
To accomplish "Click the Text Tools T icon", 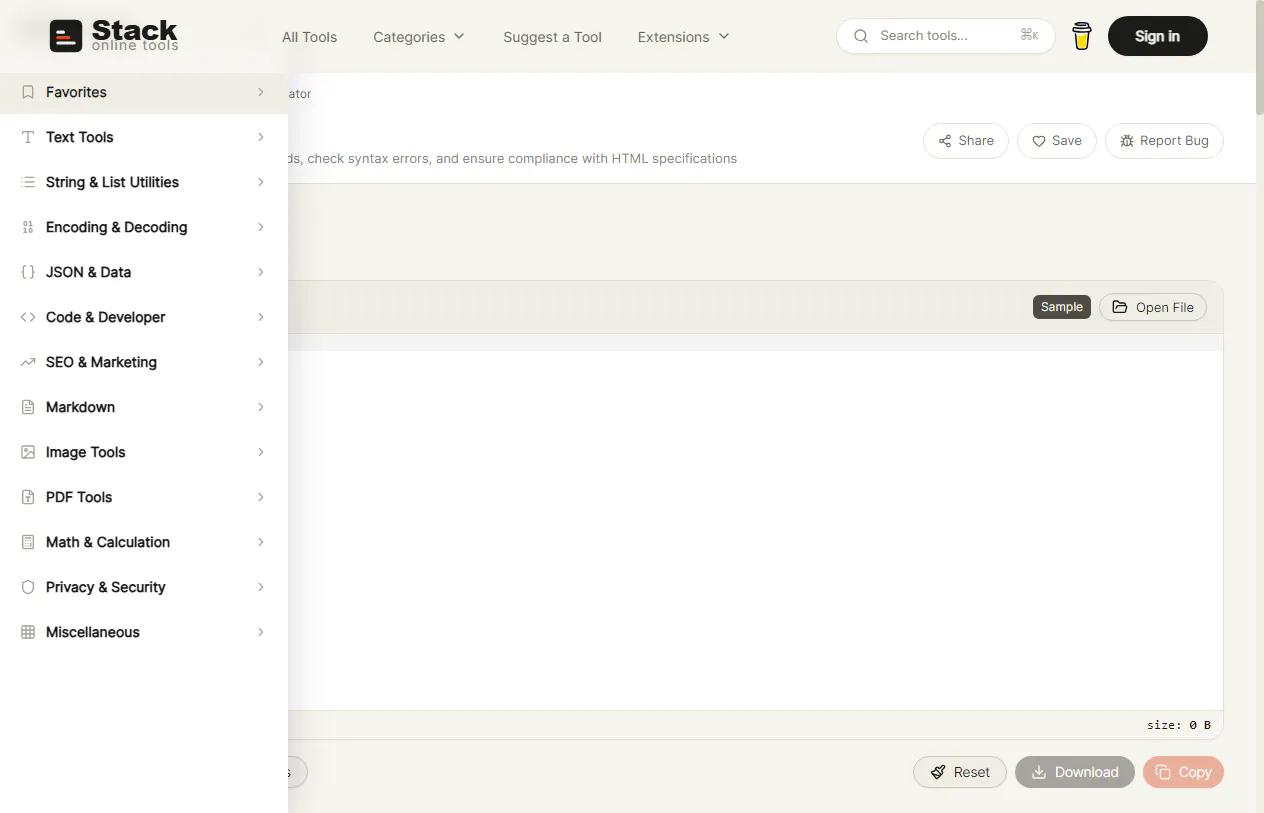I will (28, 137).
